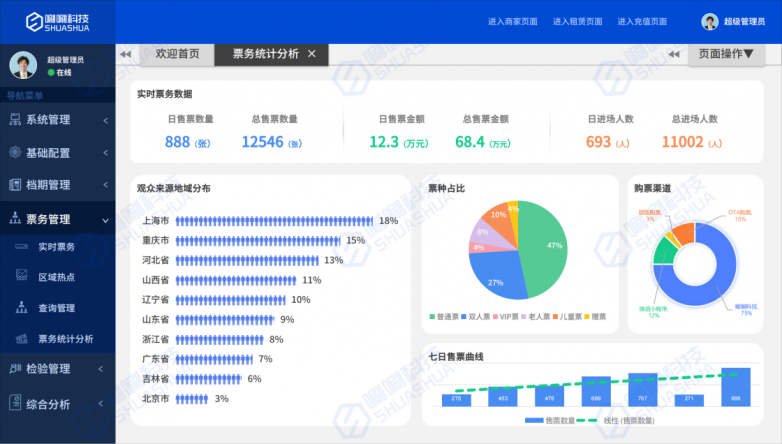
Task: Click the 超级管理员 avatar in header
Action: click(x=709, y=21)
